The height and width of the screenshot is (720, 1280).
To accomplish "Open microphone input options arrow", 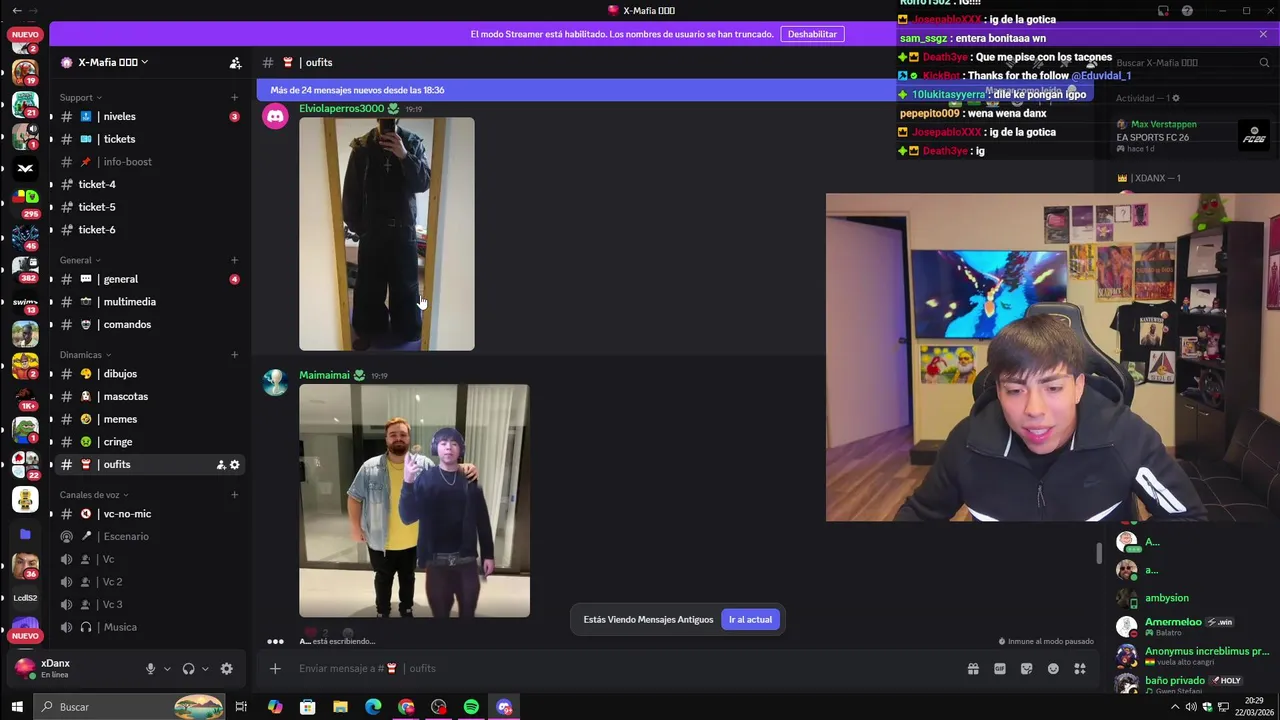I will click(167, 669).
